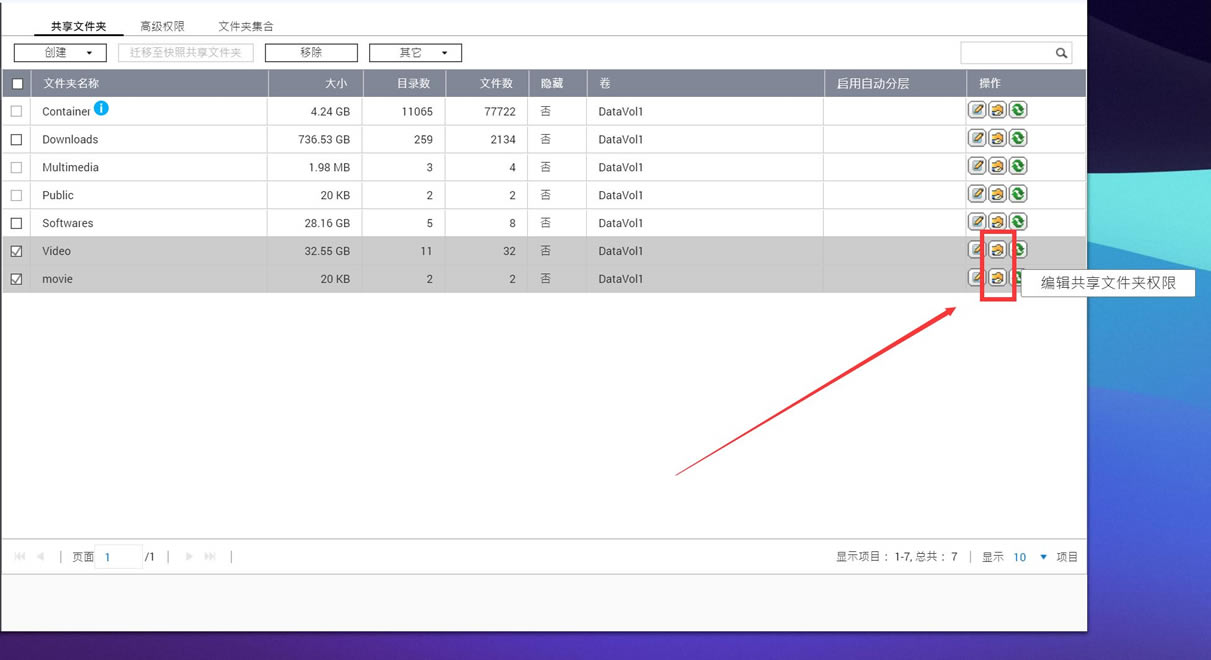Check the Public folder checkbox
The image size is (1211, 660).
click(16, 195)
